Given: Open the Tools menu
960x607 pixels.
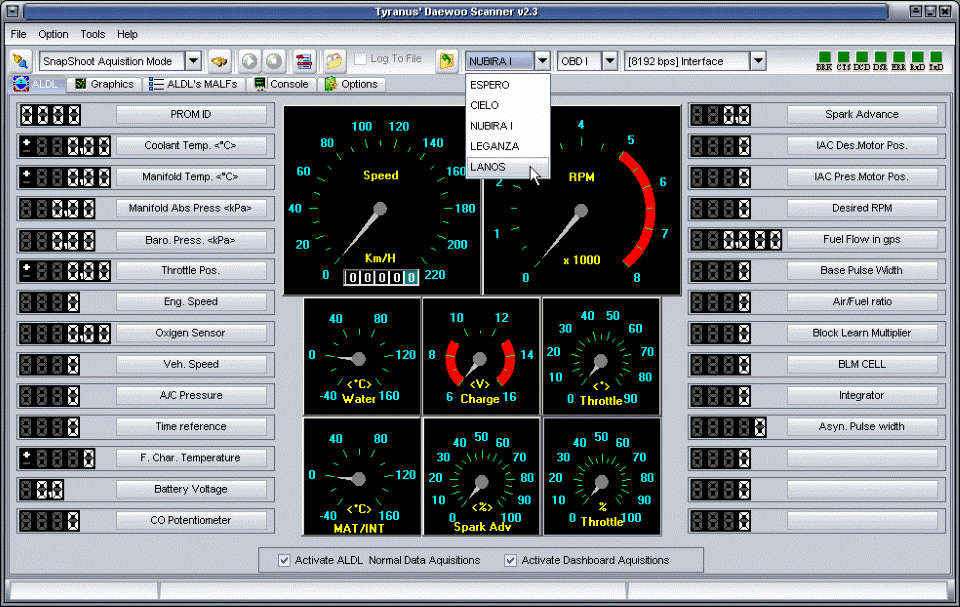Looking at the screenshot, I should (x=92, y=34).
